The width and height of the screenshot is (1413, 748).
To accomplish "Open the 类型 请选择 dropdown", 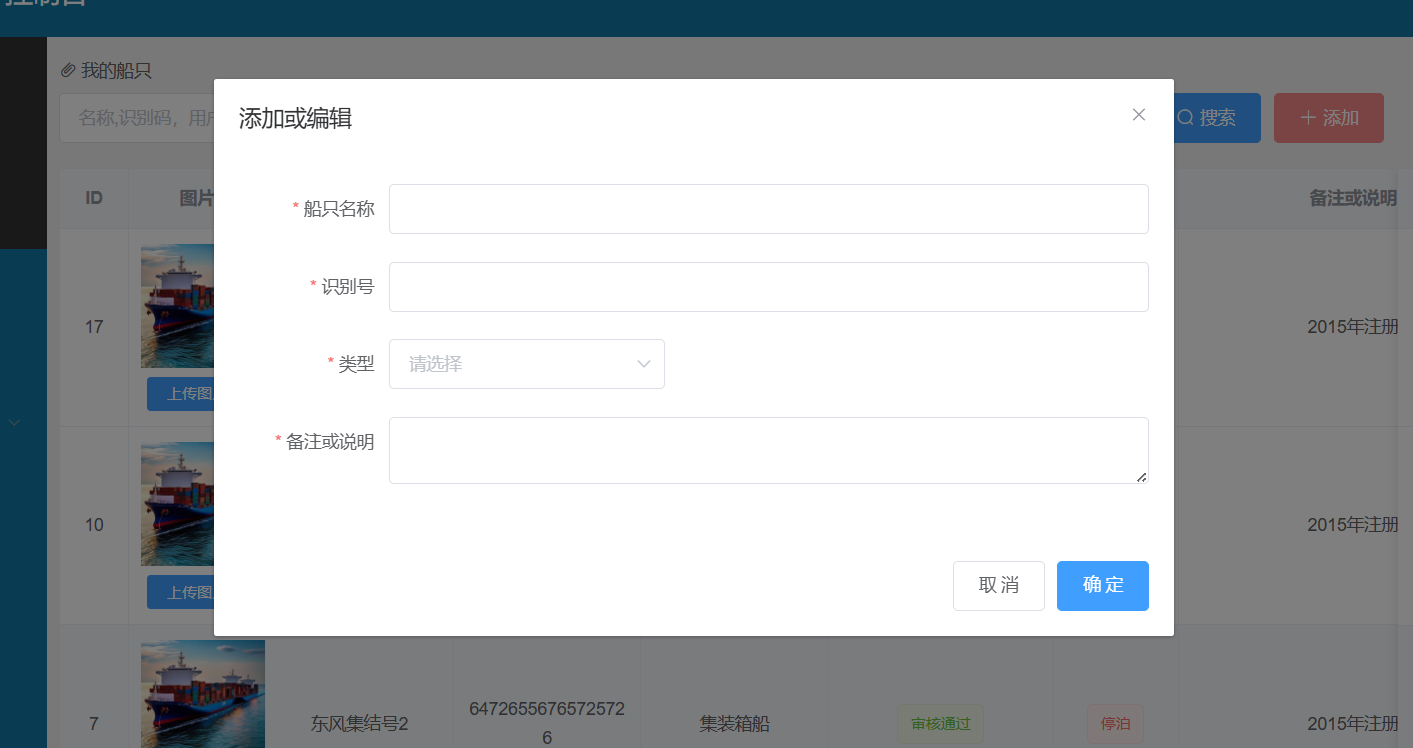I will (526, 364).
